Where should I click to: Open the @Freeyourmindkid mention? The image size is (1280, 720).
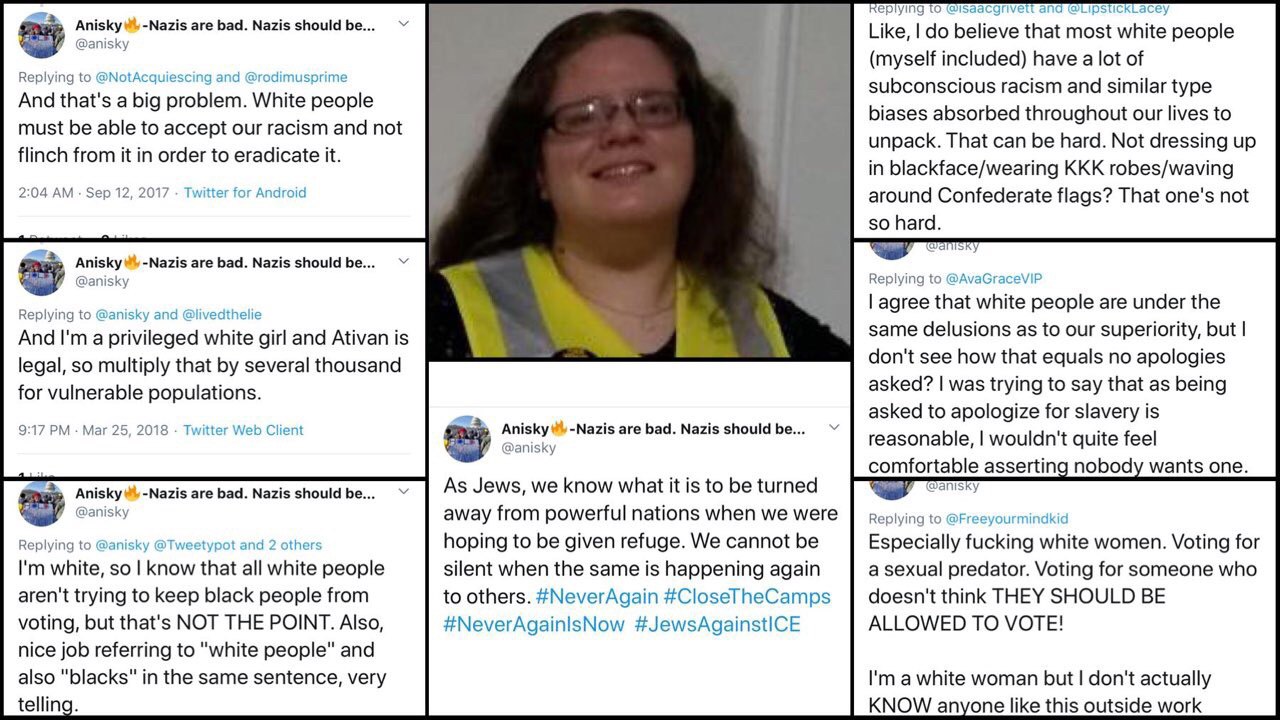(x=1007, y=519)
